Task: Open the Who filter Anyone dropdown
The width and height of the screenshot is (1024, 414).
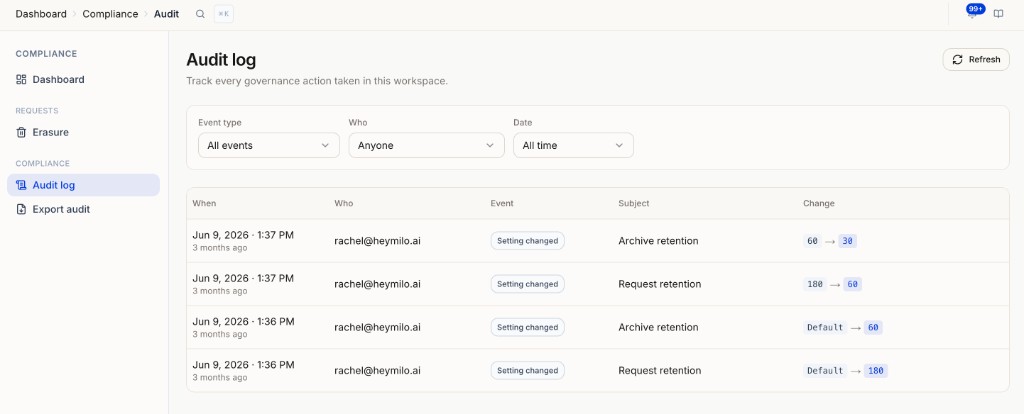Action: coord(426,145)
